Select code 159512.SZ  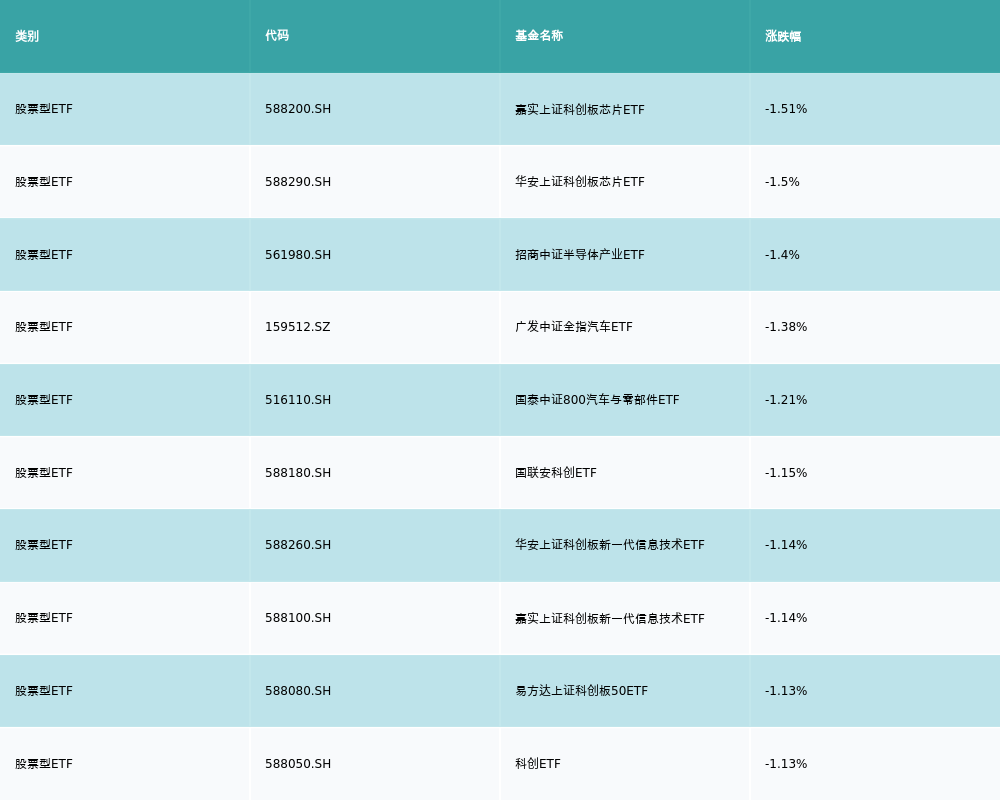tap(298, 327)
